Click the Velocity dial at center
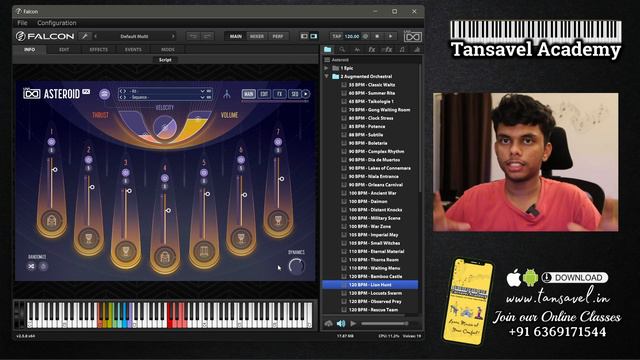Image resolution: width=640 pixels, height=360 pixels. (164, 126)
